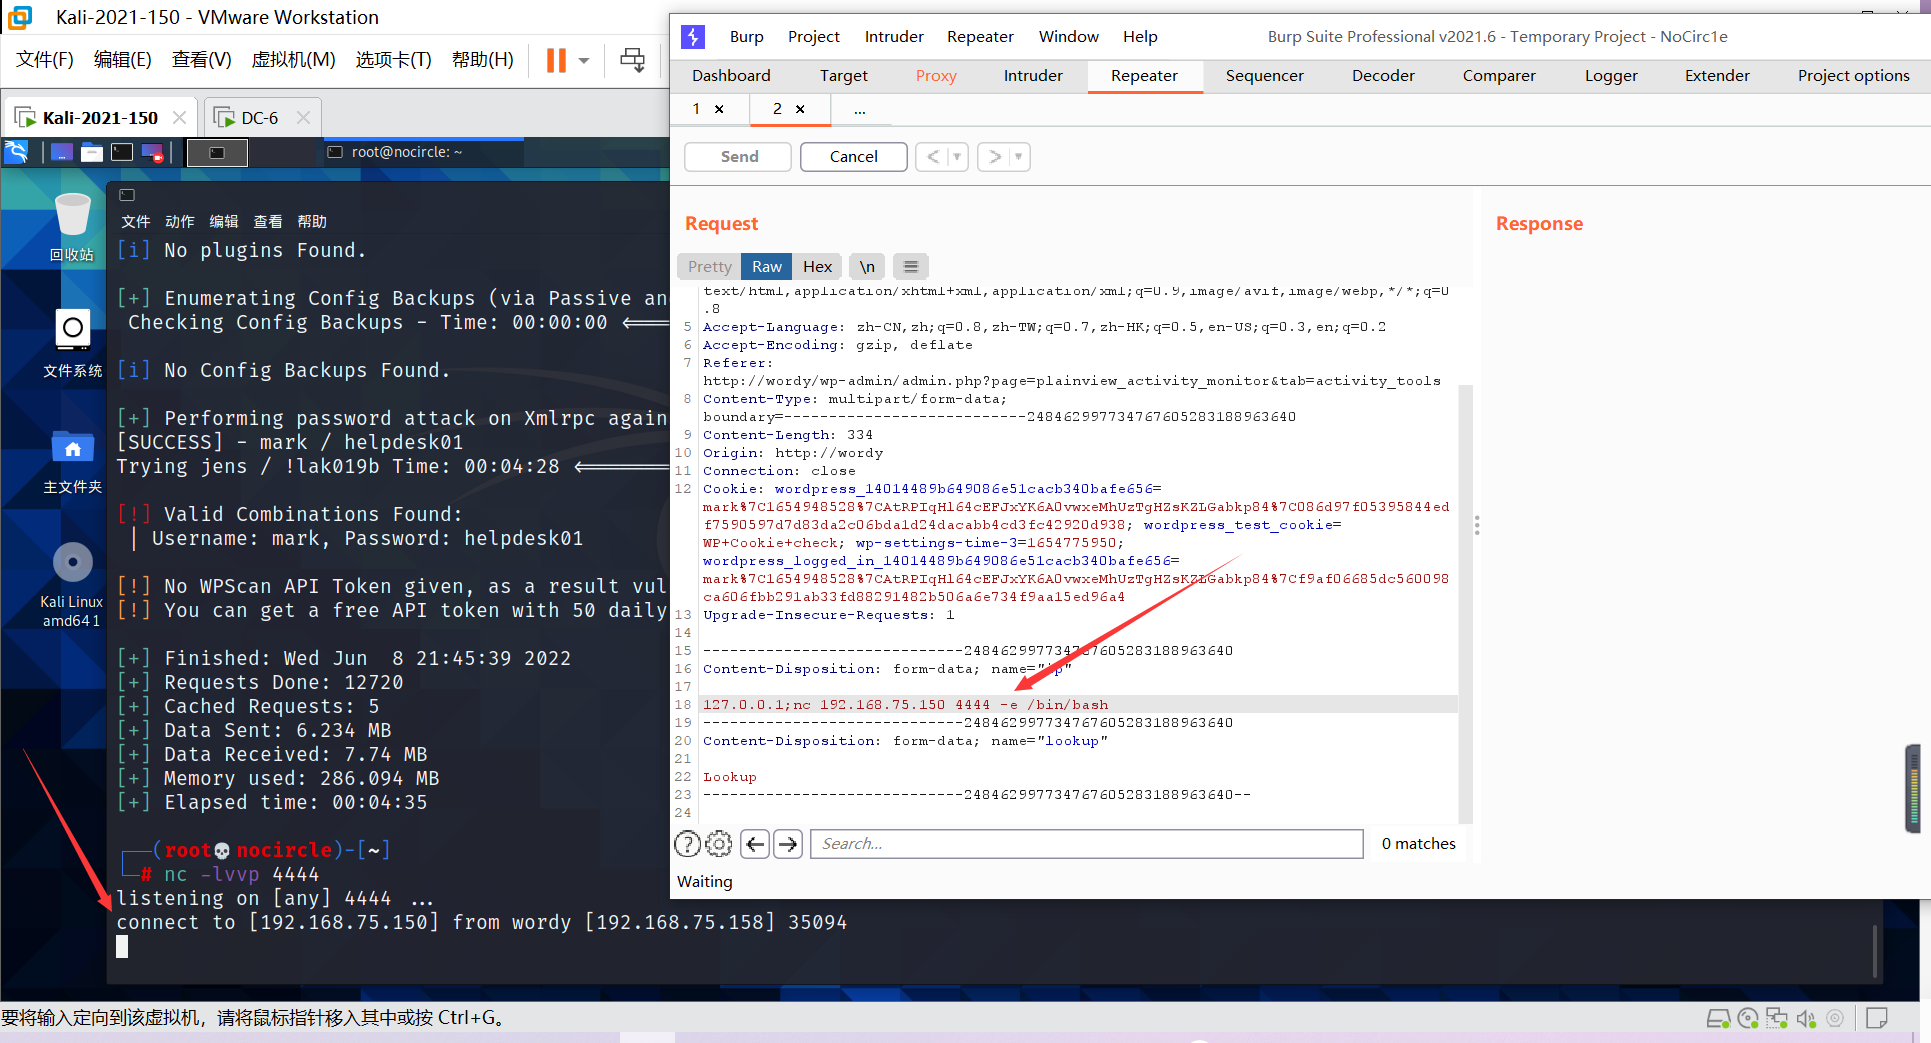Close Repeater sub-tab 2
This screenshot has width=1931, height=1043.
point(800,109)
